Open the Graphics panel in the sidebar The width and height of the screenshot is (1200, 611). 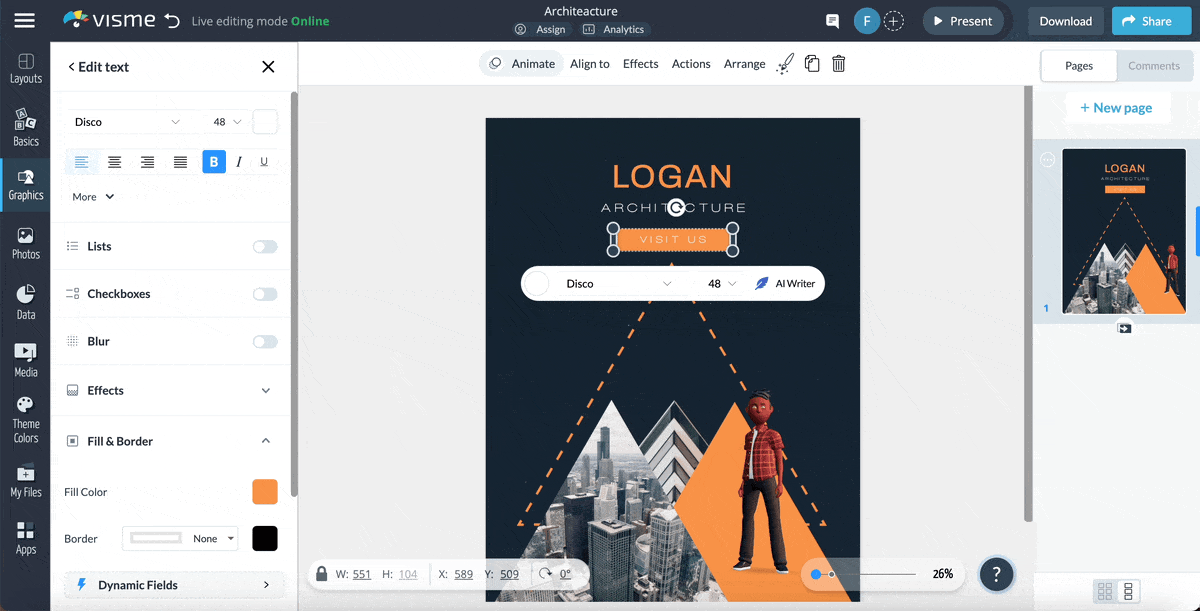pyautogui.click(x=25, y=185)
